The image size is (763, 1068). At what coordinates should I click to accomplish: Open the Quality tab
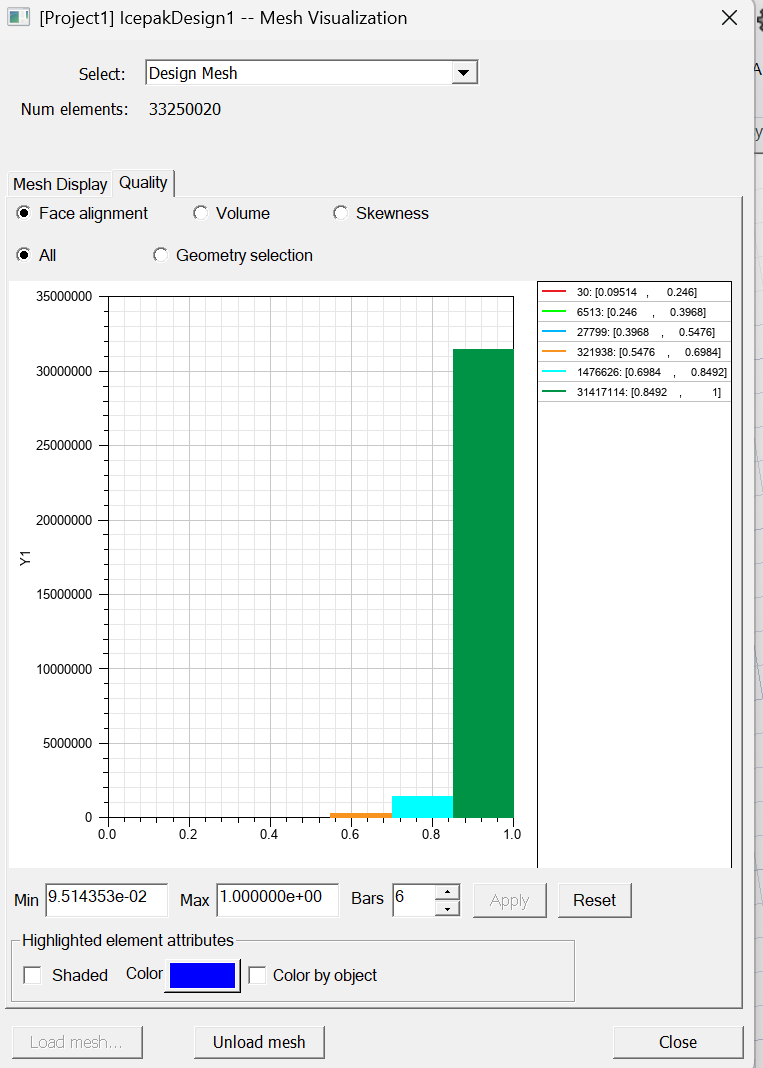pyautogui.click(x=143, y=182)
